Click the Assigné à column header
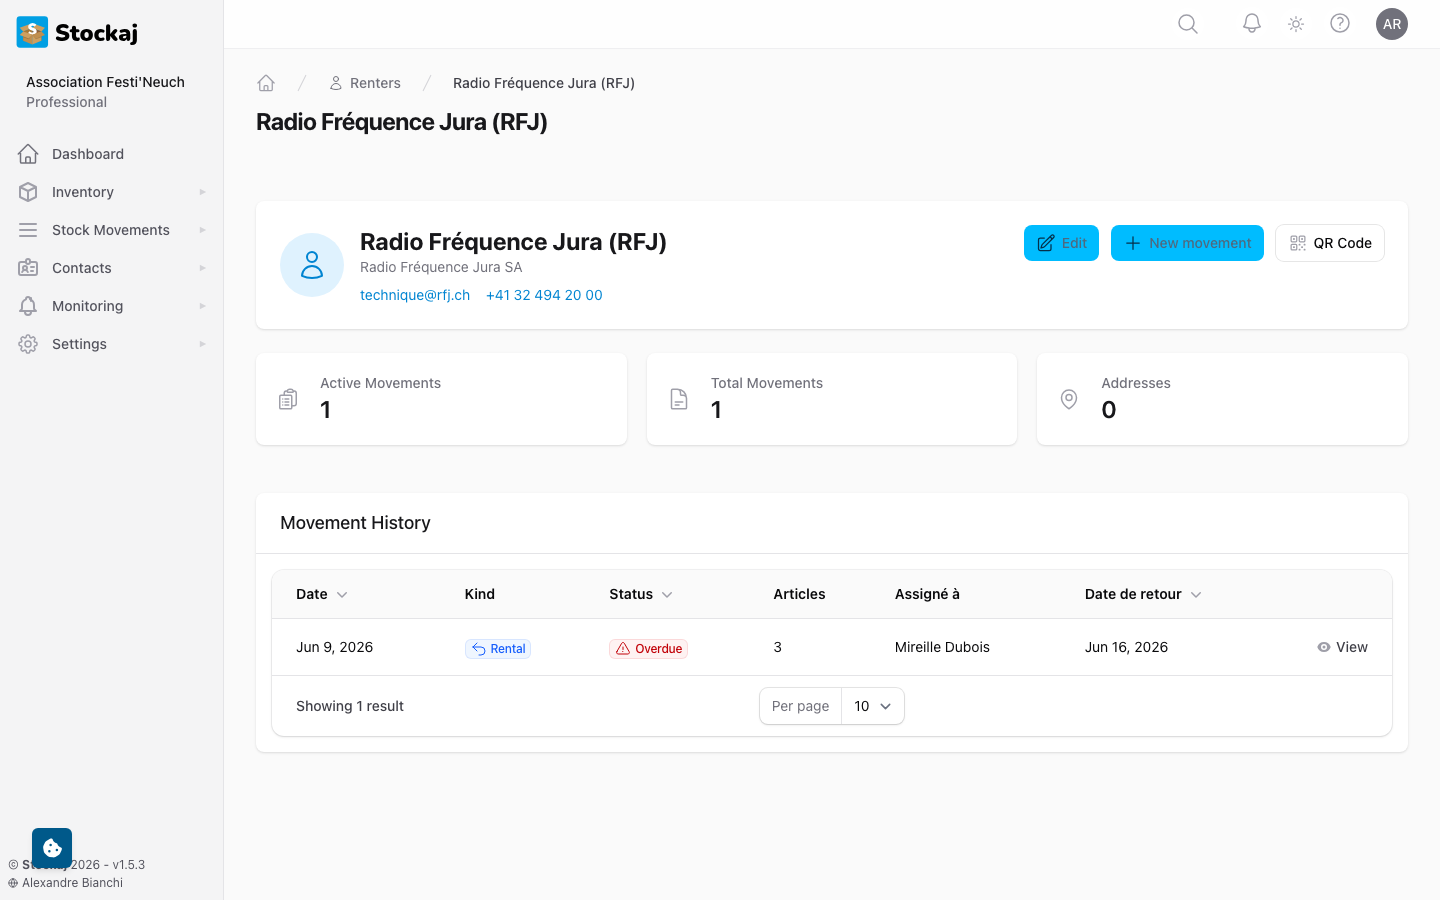Viewport: 1440px width, 900px height. coord(927,594)
